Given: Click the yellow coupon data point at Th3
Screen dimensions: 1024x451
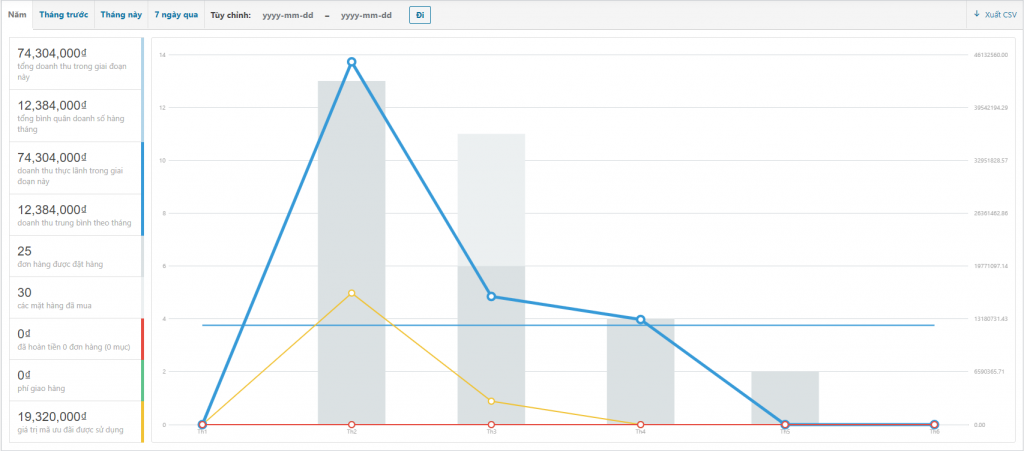Looking at the screenshot, I should click(491, 401).
